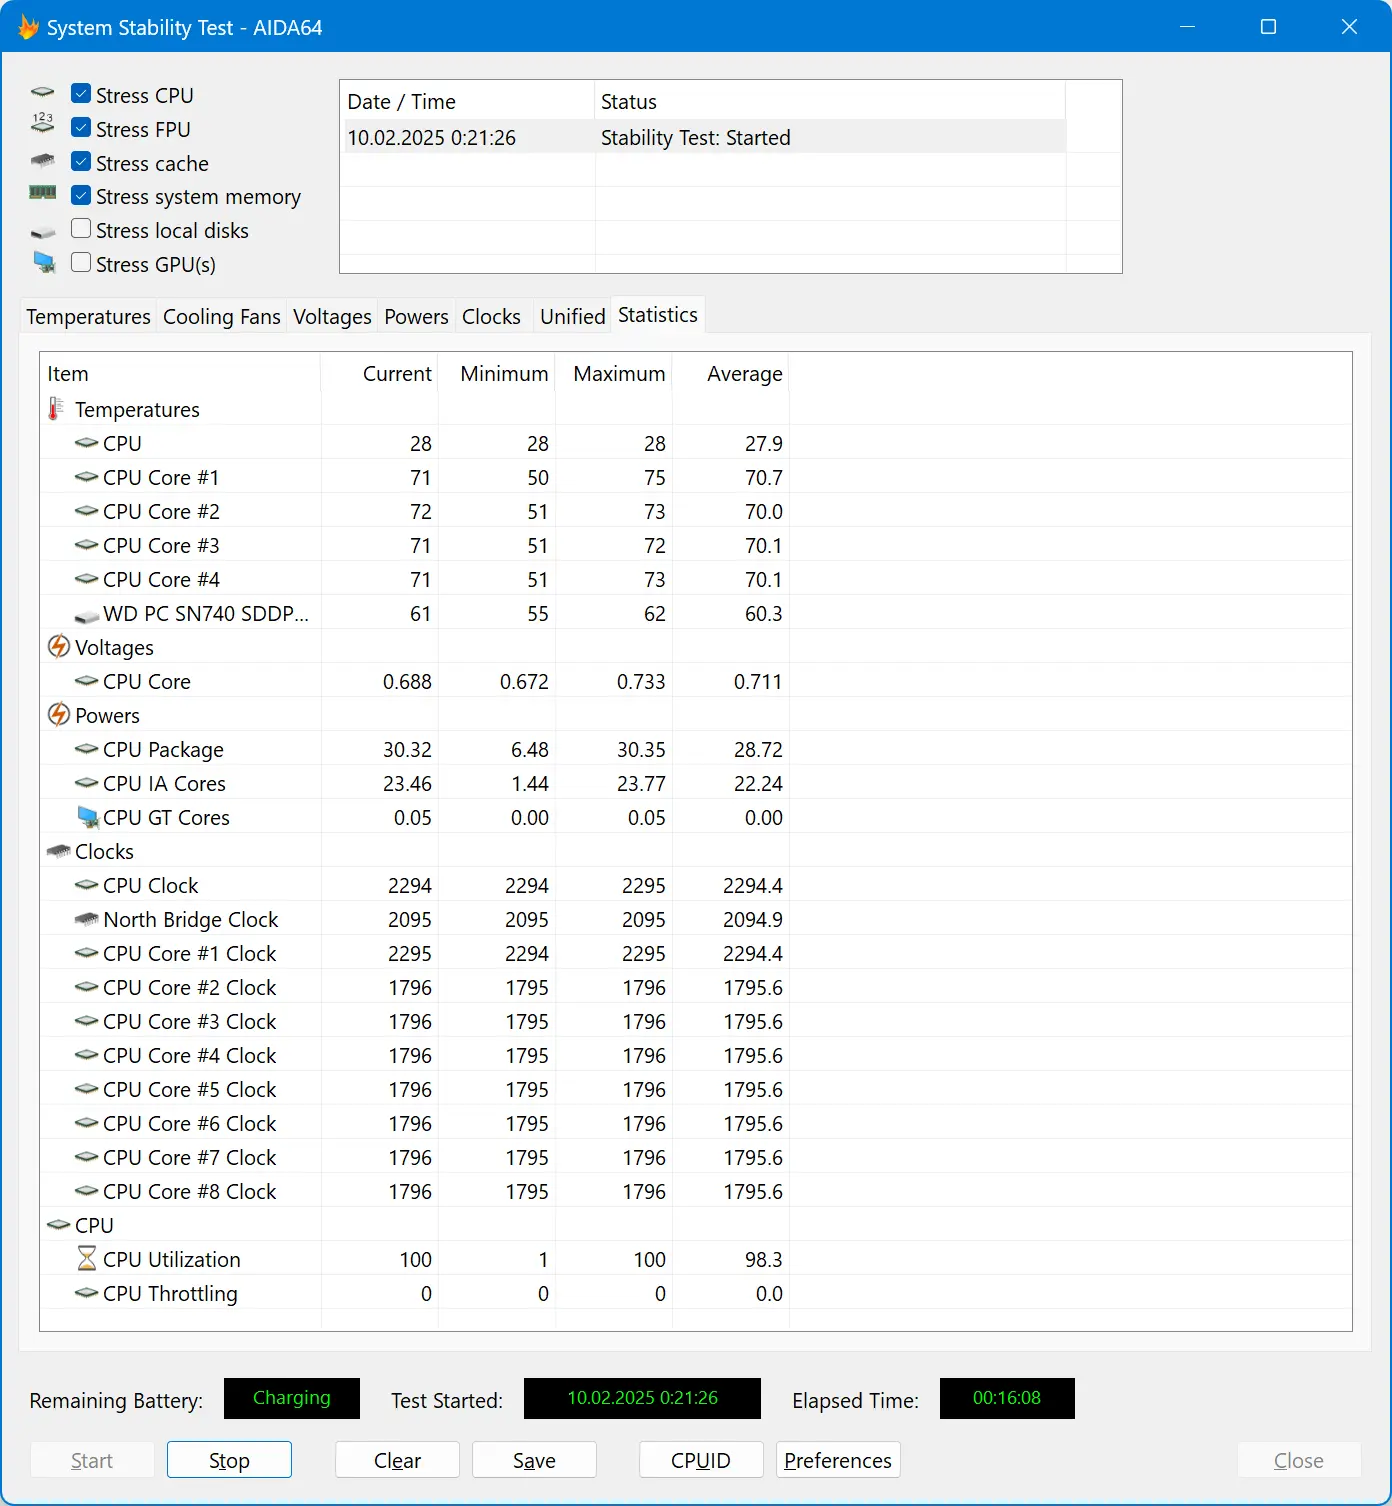Click the chip icon next to Clocks group
The width and height of the screenshot is (1392, 1506).
tap(59, 851)
